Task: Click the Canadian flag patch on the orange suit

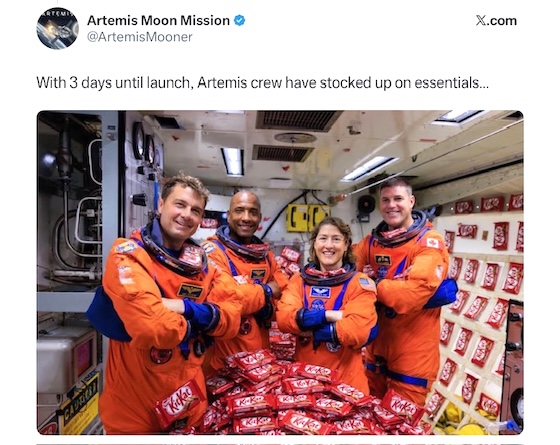Action: pyautogui.click(x=432, y=243)
